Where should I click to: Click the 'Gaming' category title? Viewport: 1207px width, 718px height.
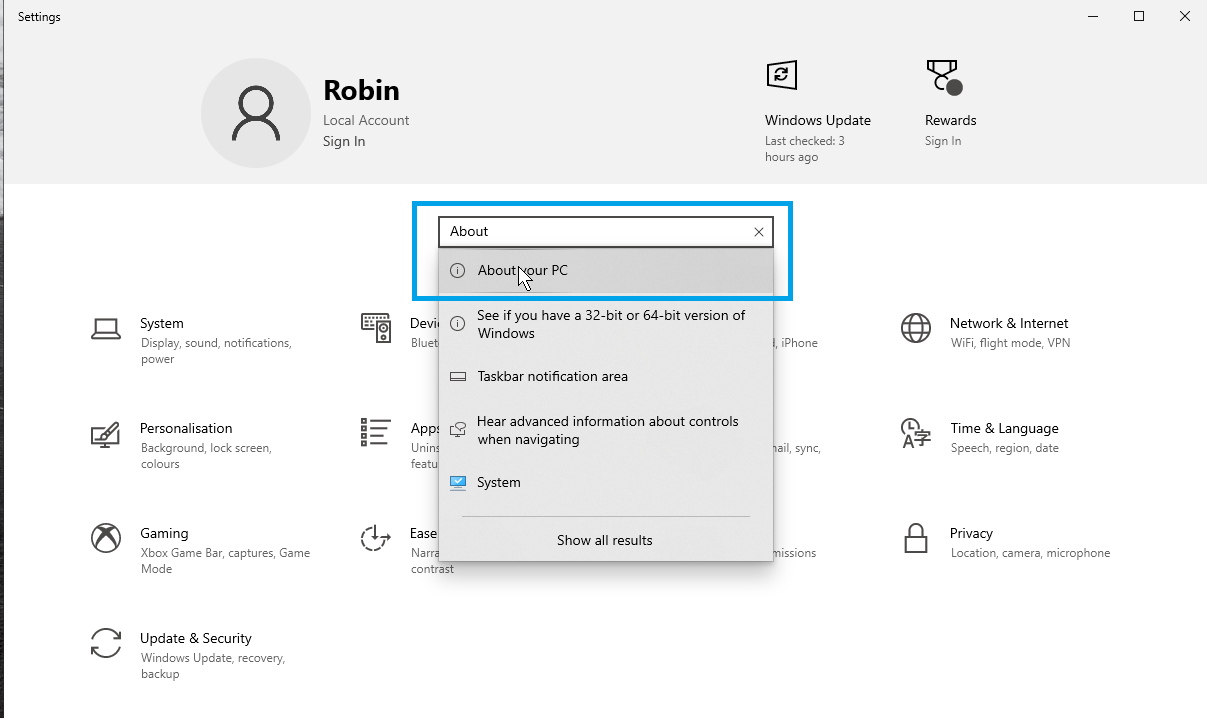click(164, 533)
